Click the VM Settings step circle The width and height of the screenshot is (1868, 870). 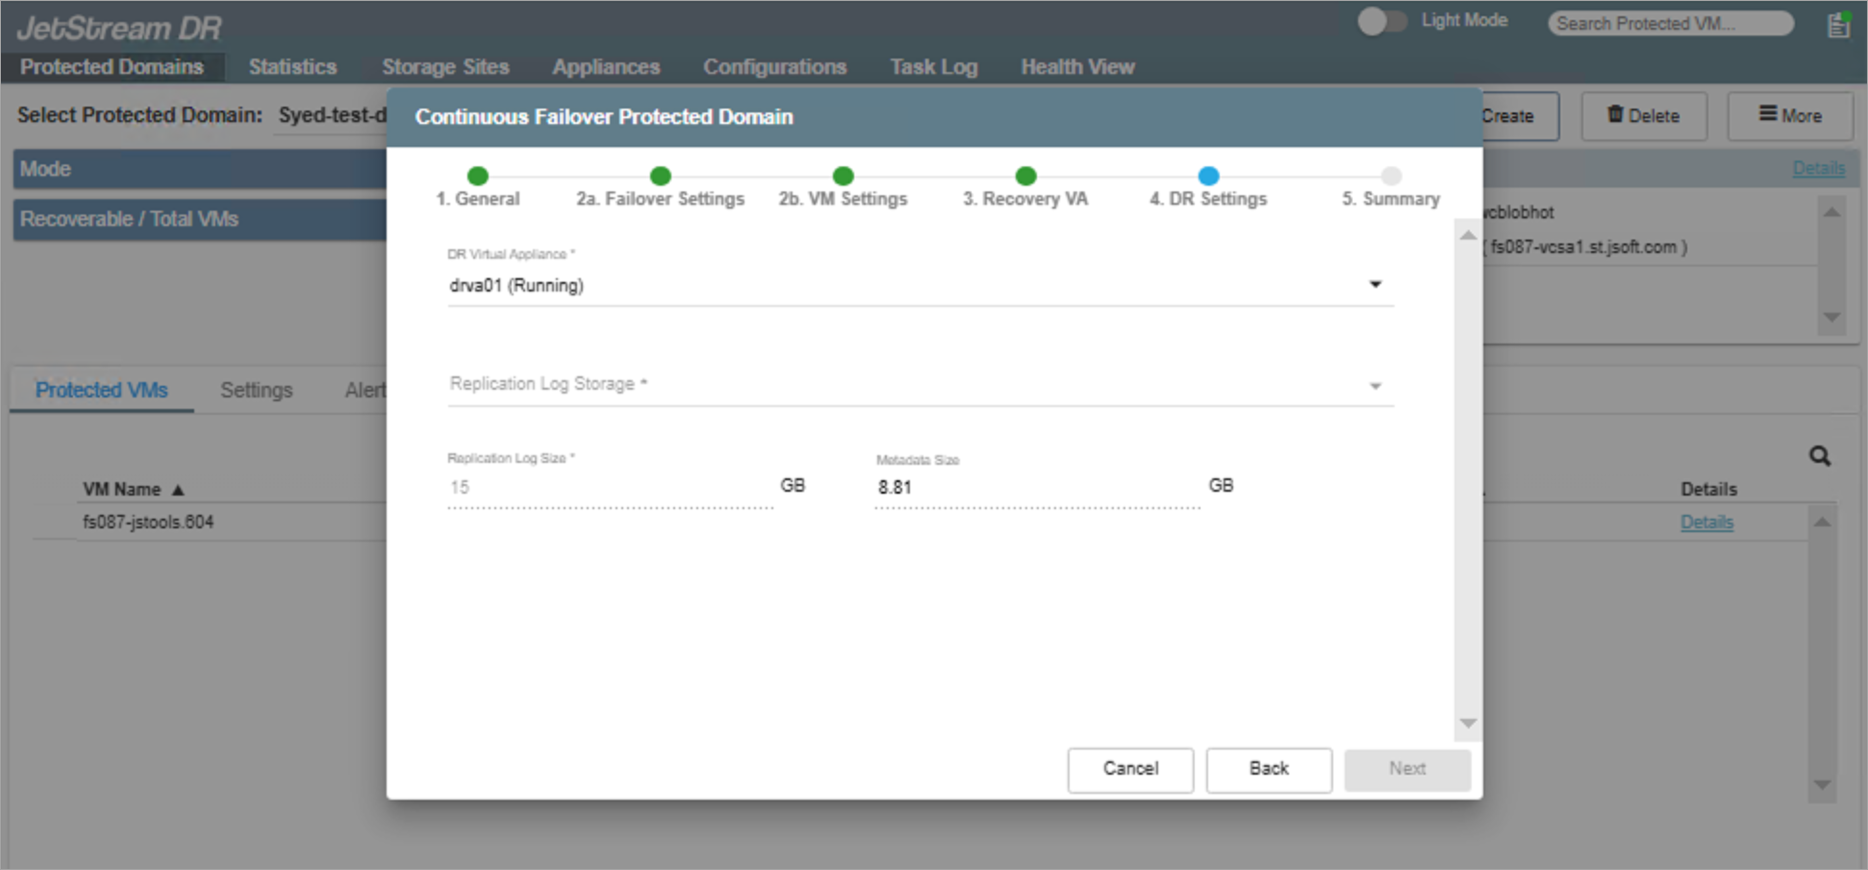pyautogui.click(x=843, y=176)
